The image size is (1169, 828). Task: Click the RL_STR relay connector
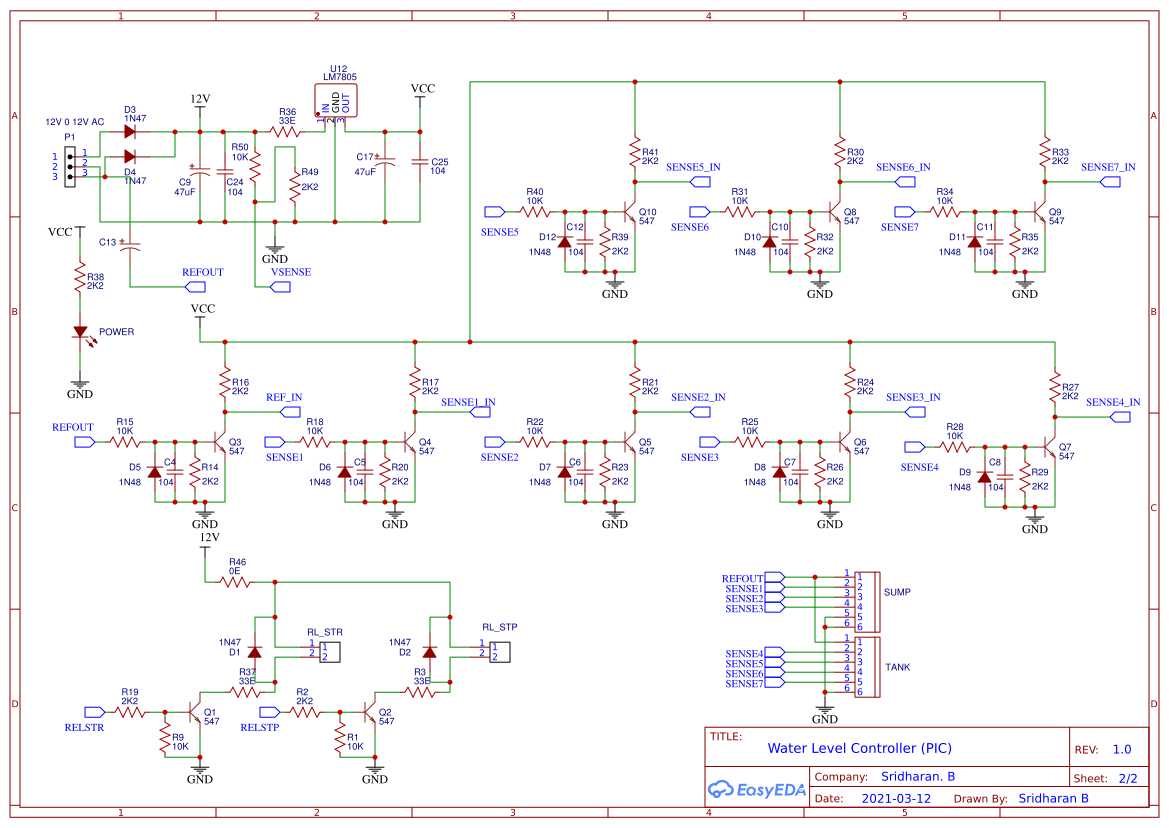pos(330,652)
